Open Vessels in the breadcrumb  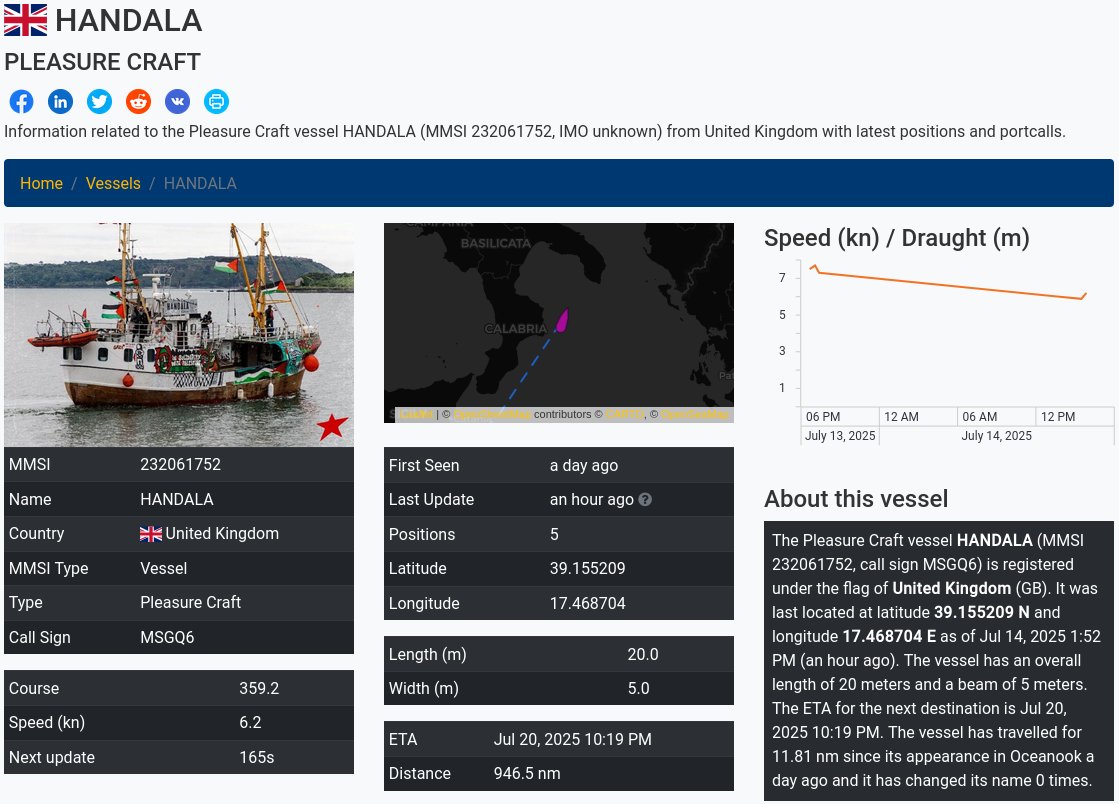[x=113, y=183]
